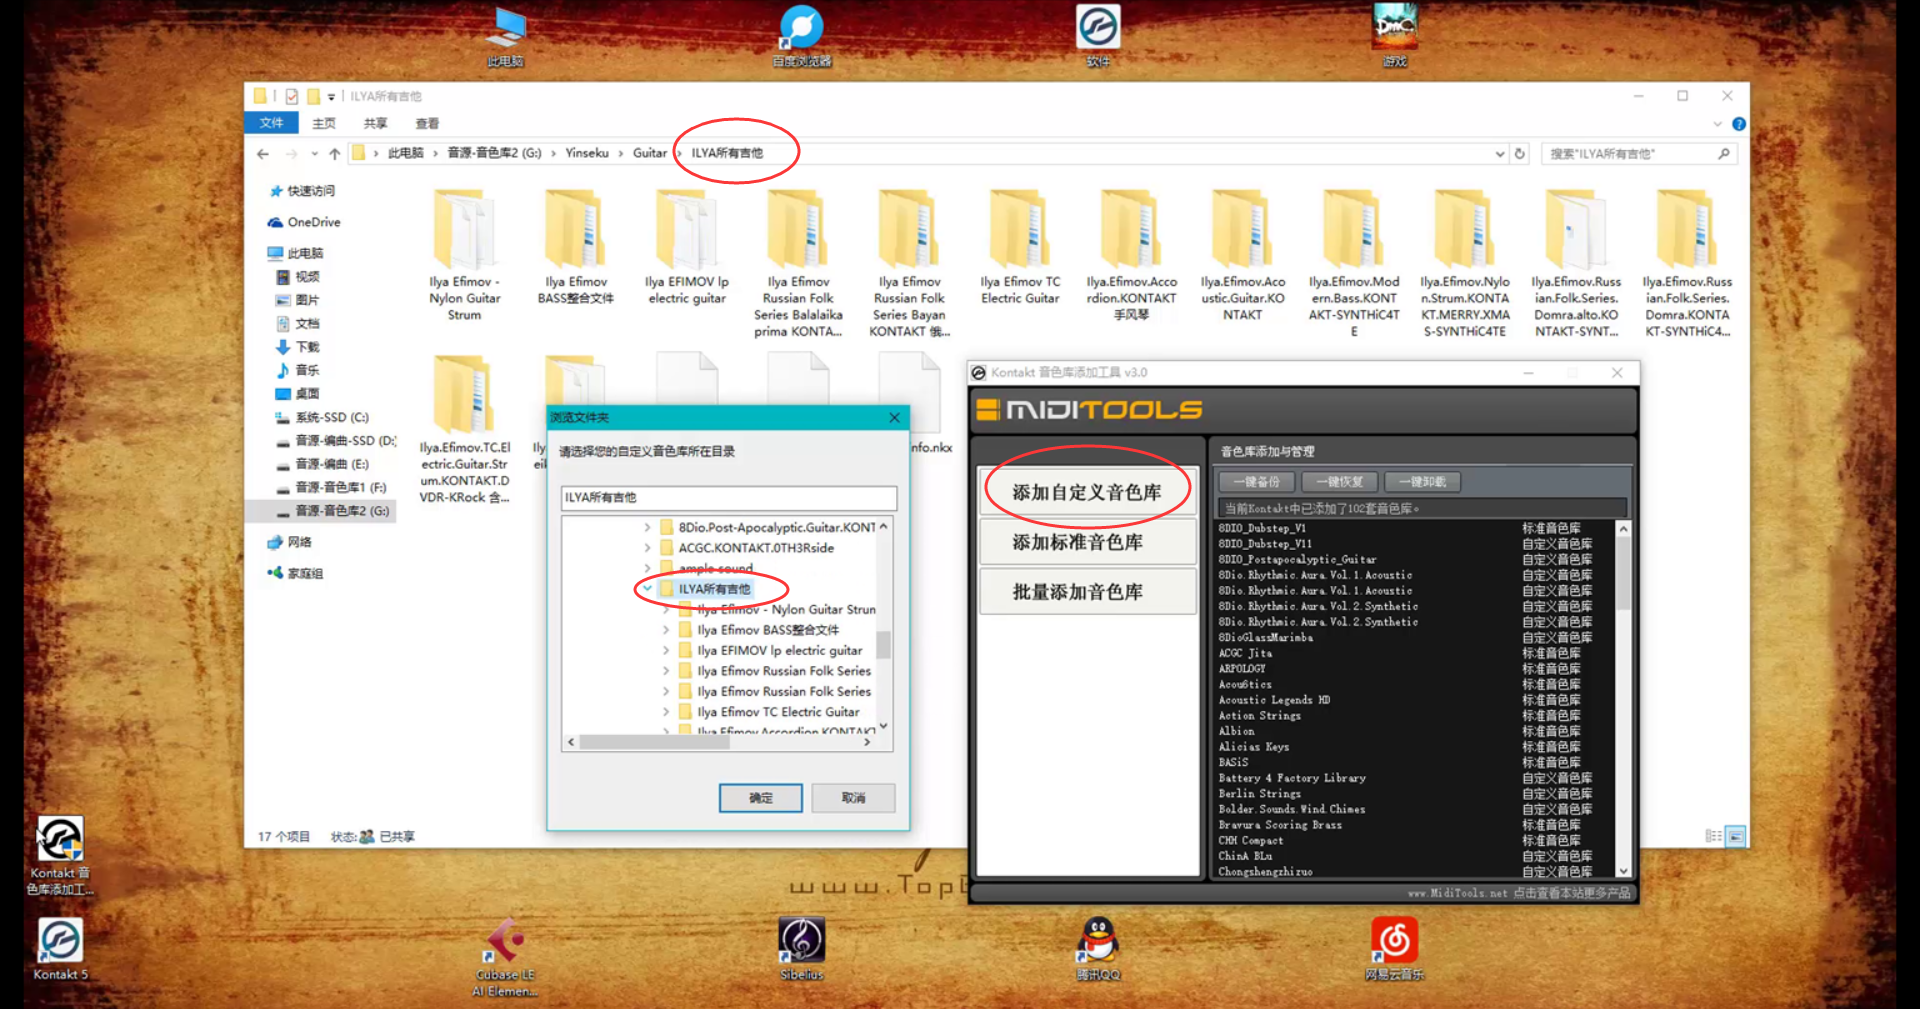Open the 主页 ribbon tab
The image size is (1920, 1009).
(x=324, y=123)
